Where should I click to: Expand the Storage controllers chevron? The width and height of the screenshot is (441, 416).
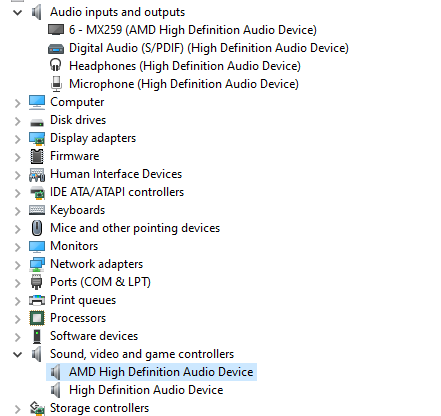(18, 409)
